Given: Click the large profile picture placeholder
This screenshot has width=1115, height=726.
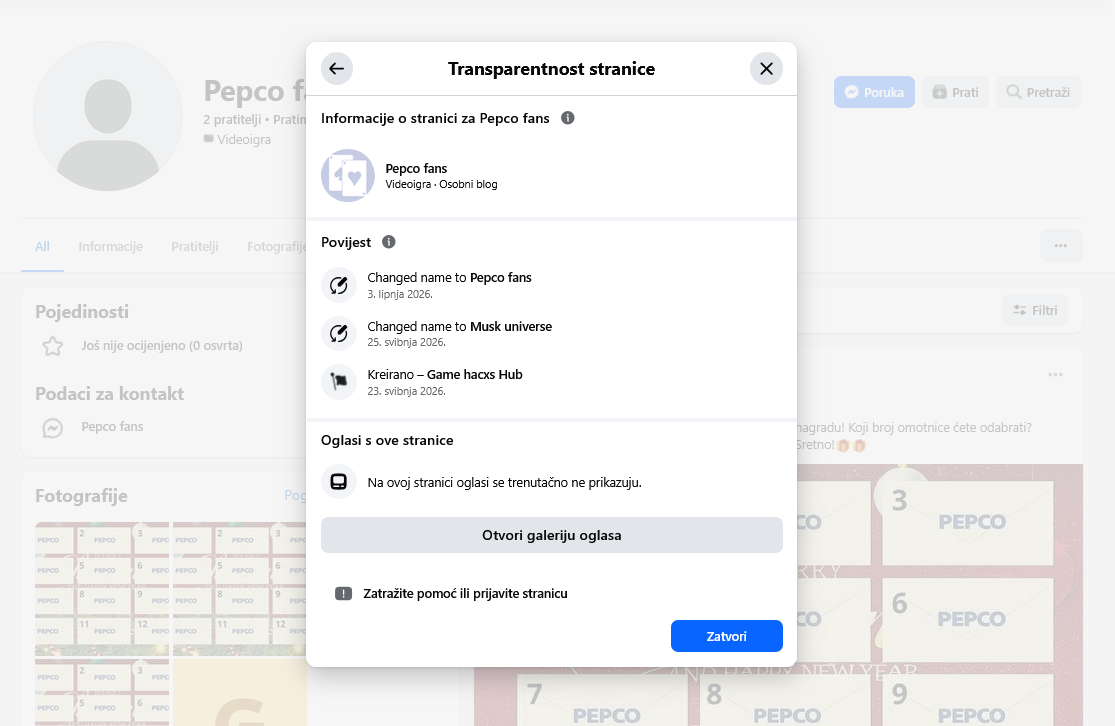Looking at the screenshot, I should coord(108,116).
